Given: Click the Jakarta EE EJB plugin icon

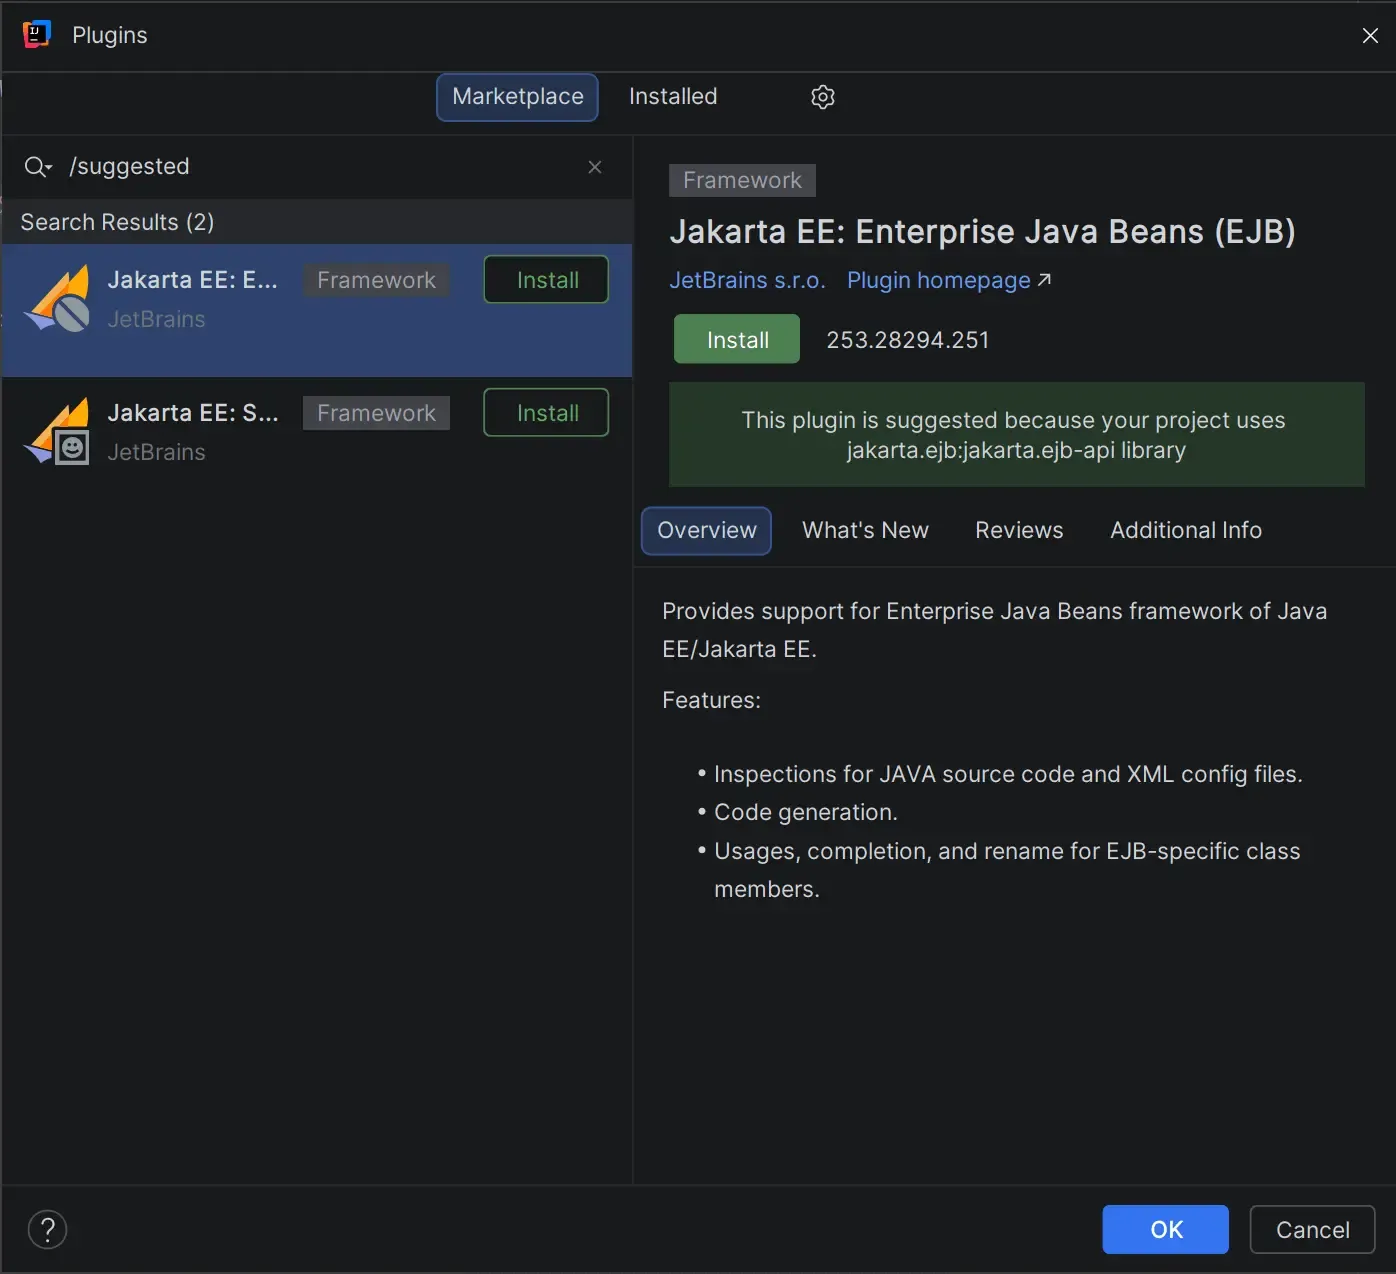Looking at the screenshot, I should [58, 299].
